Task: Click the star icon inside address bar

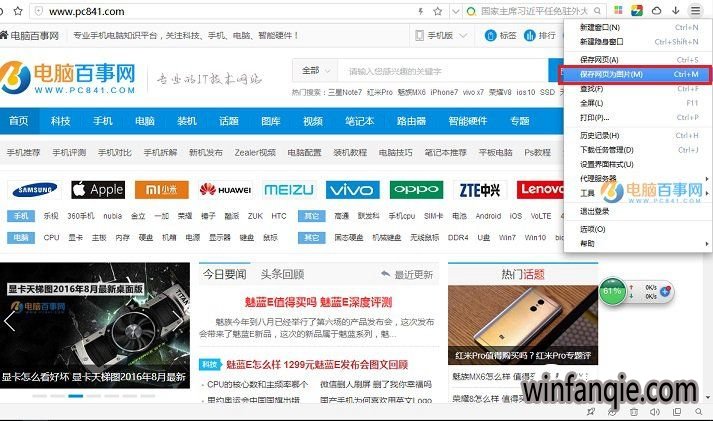Action: coord(437,11)
